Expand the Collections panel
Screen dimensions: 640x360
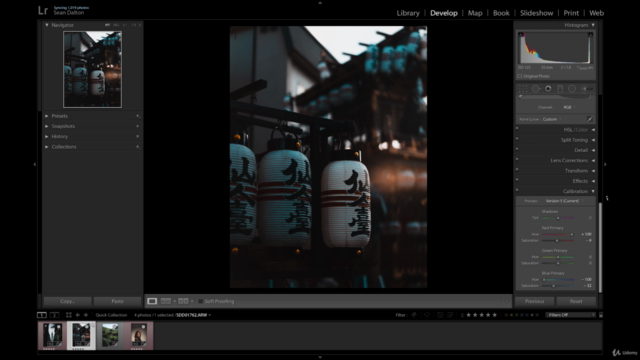point(47,147)
